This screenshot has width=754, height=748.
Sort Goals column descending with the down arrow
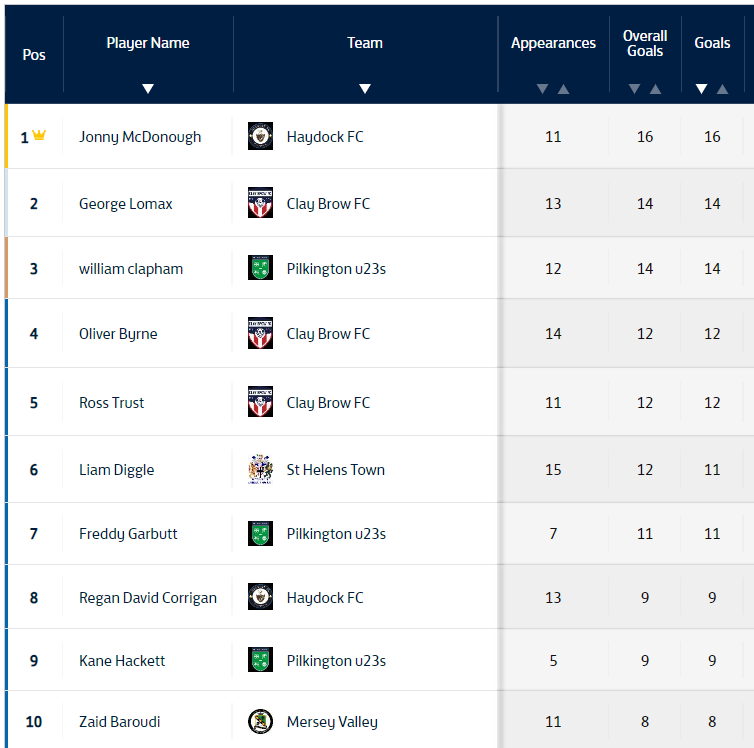click(x=701, y=89)
